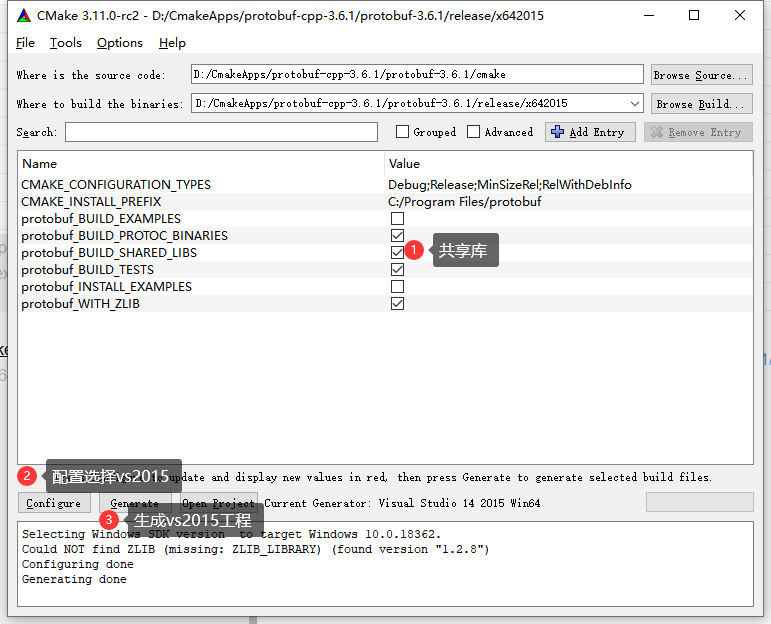Viewport: 771px width, 624px height.
Task: Click the Remove Entry X icon
Action: (656, 132)
